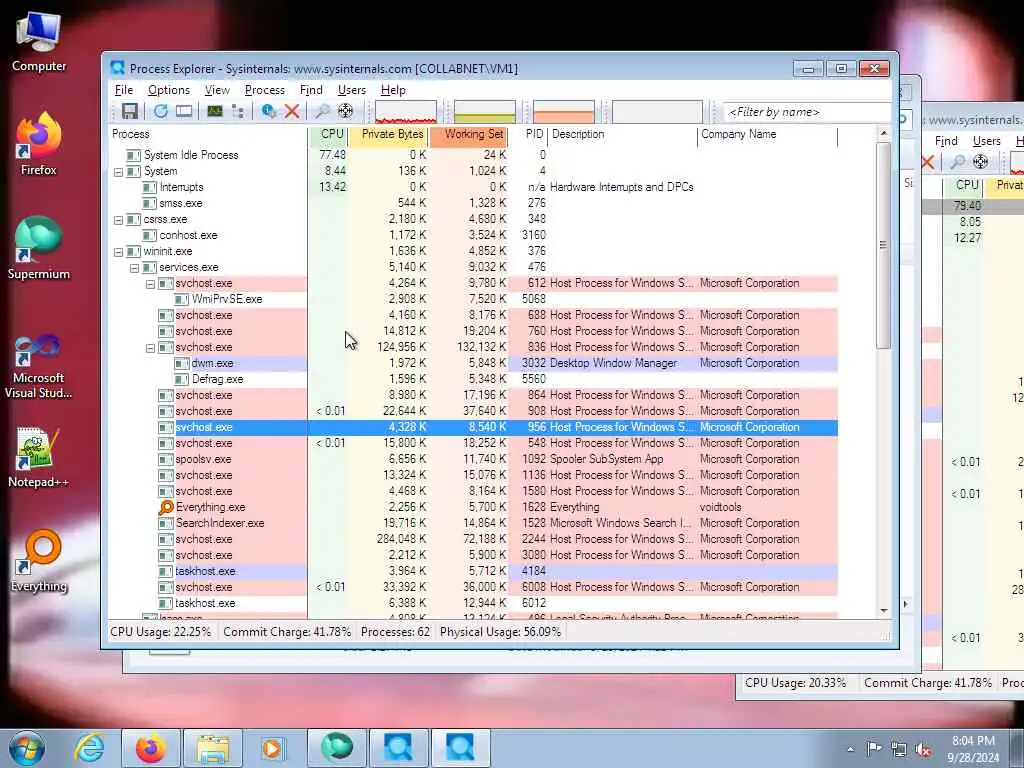
Task: Open the Windows Start menu
Action: coord(27,748)
